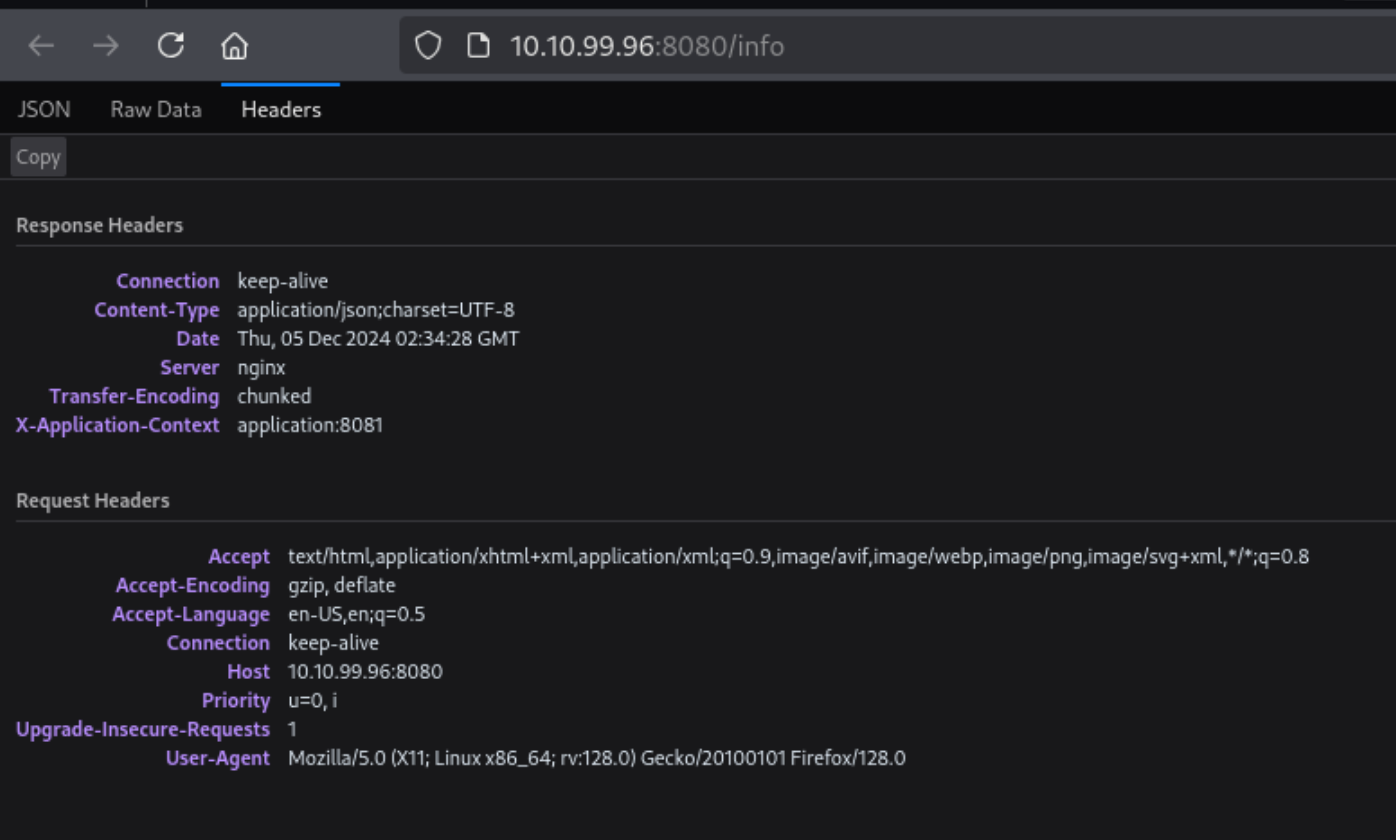This screenshot has height=840, width=1396.
Task: Switch to the JSON tab
Action: pos(44,110)
